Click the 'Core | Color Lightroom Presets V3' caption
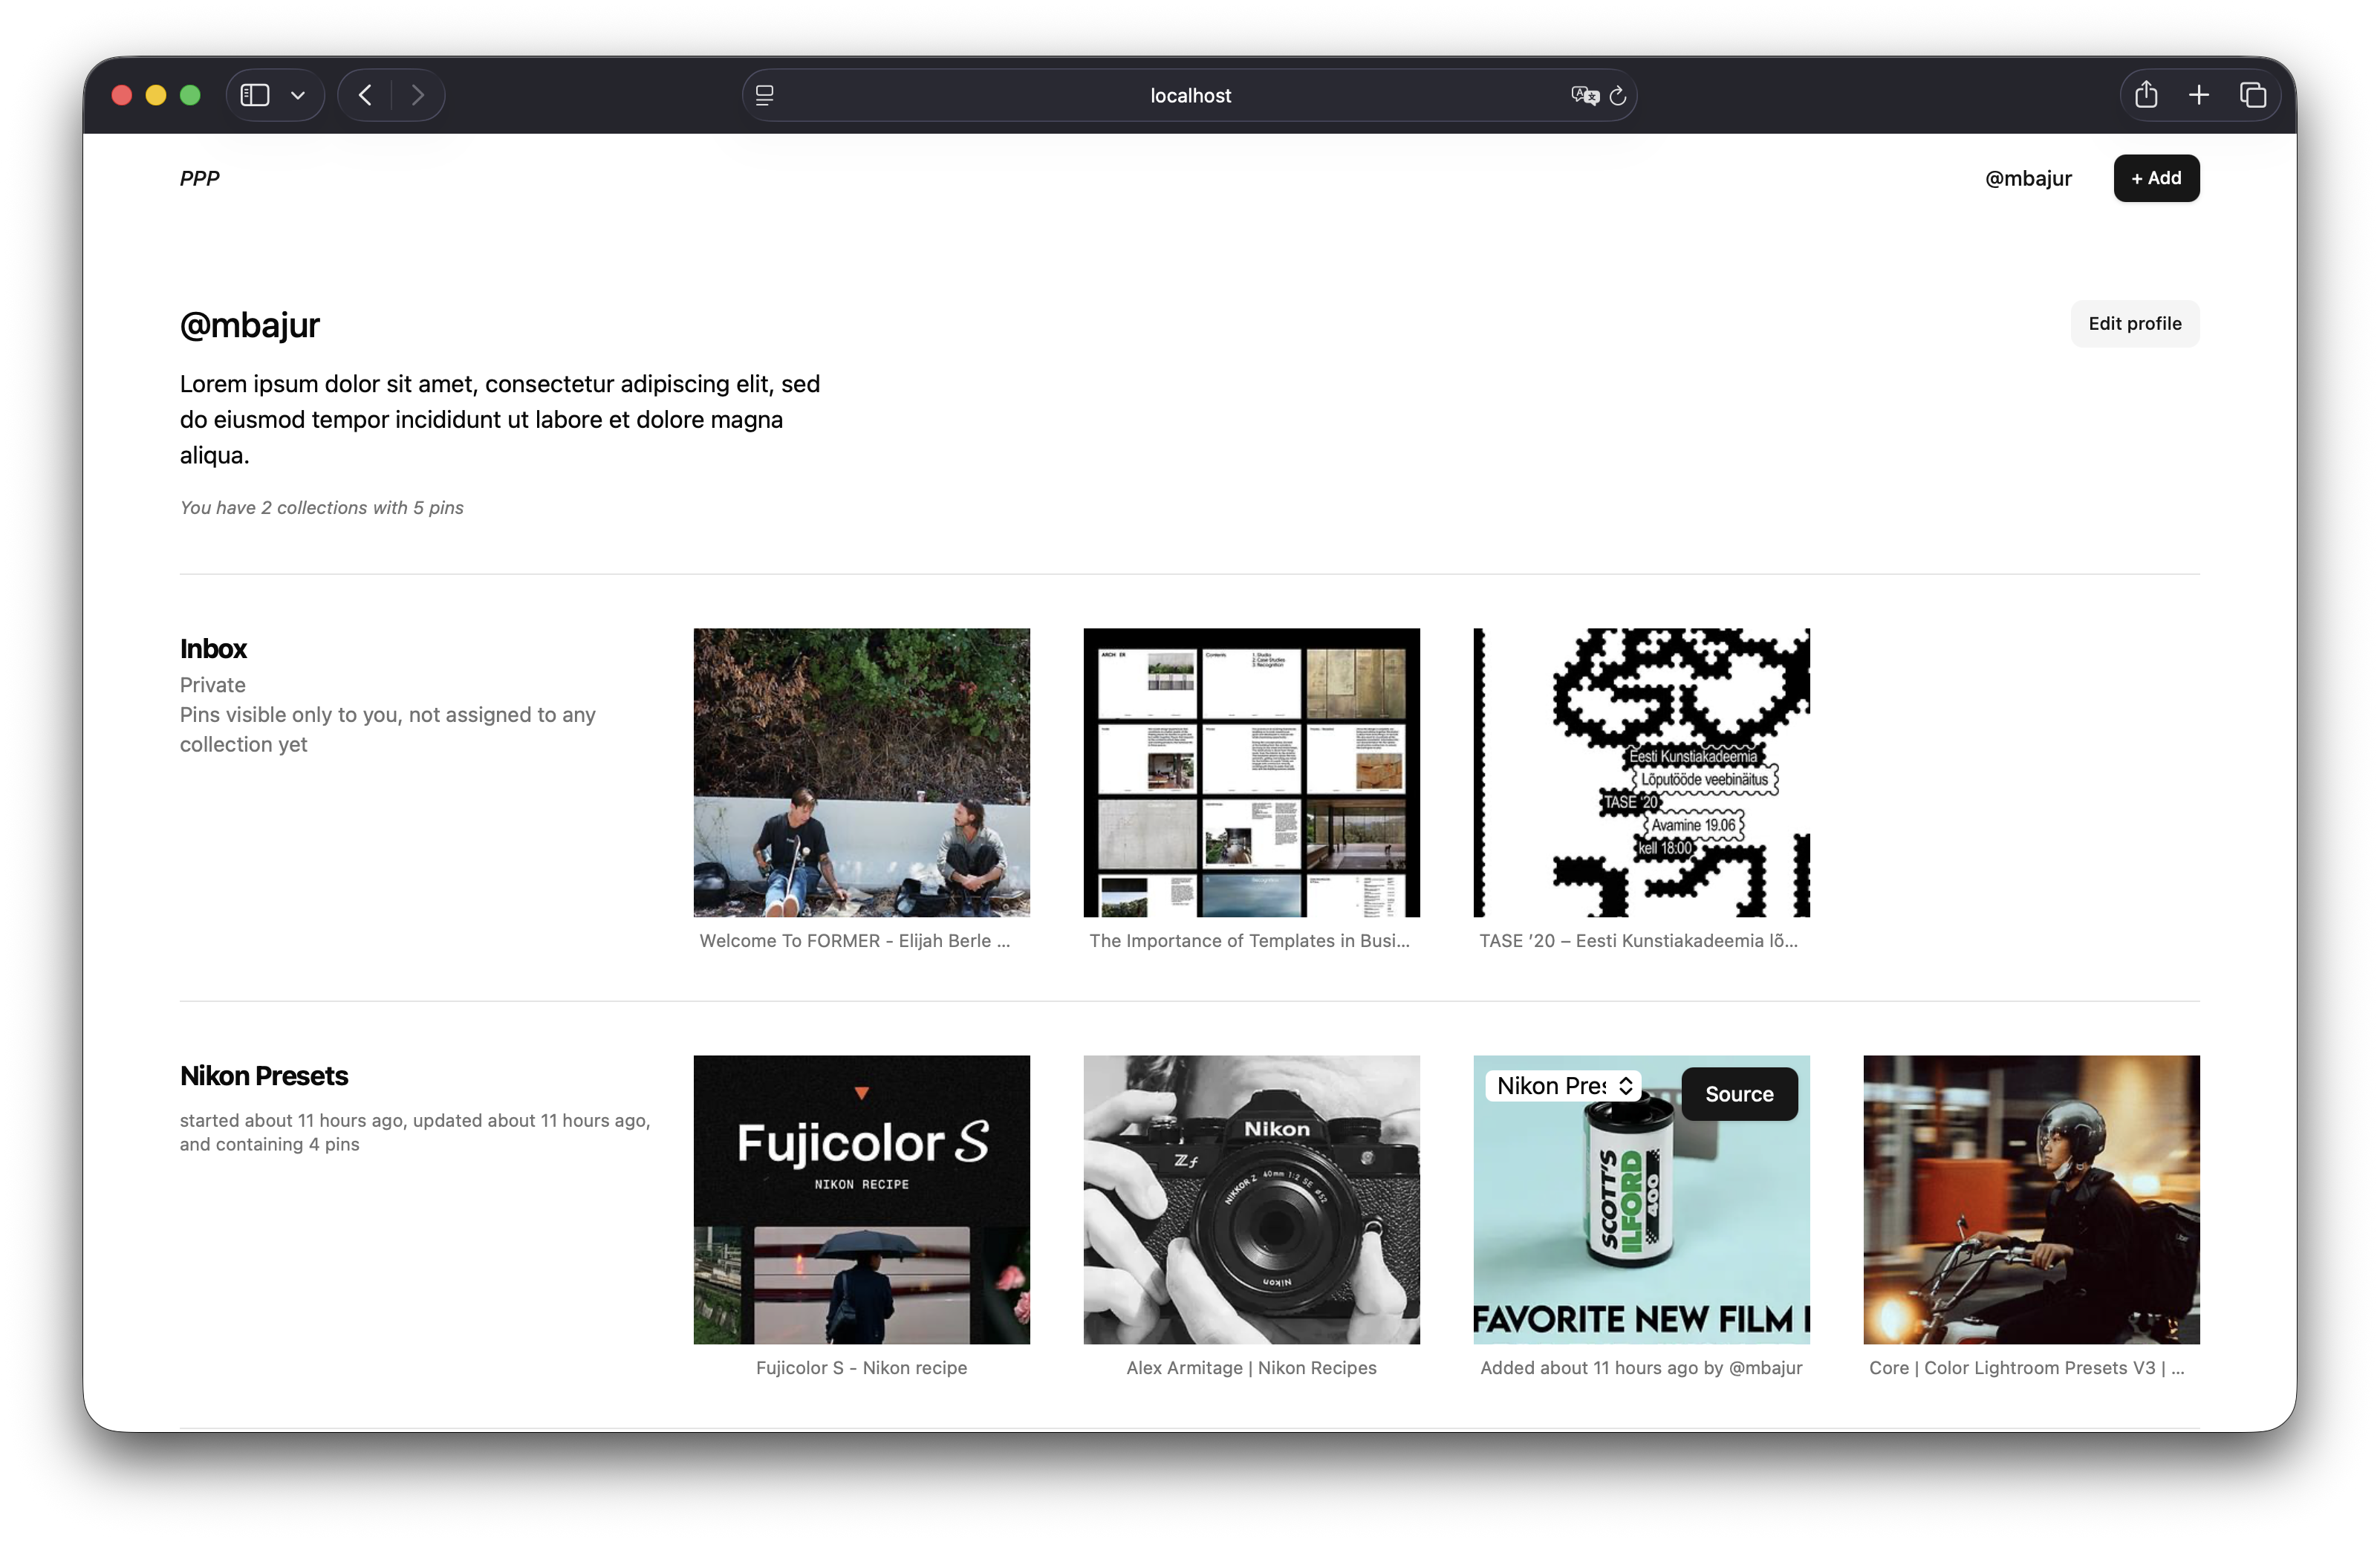The image size is (2380, 1542). (x=2027, y=1368)
